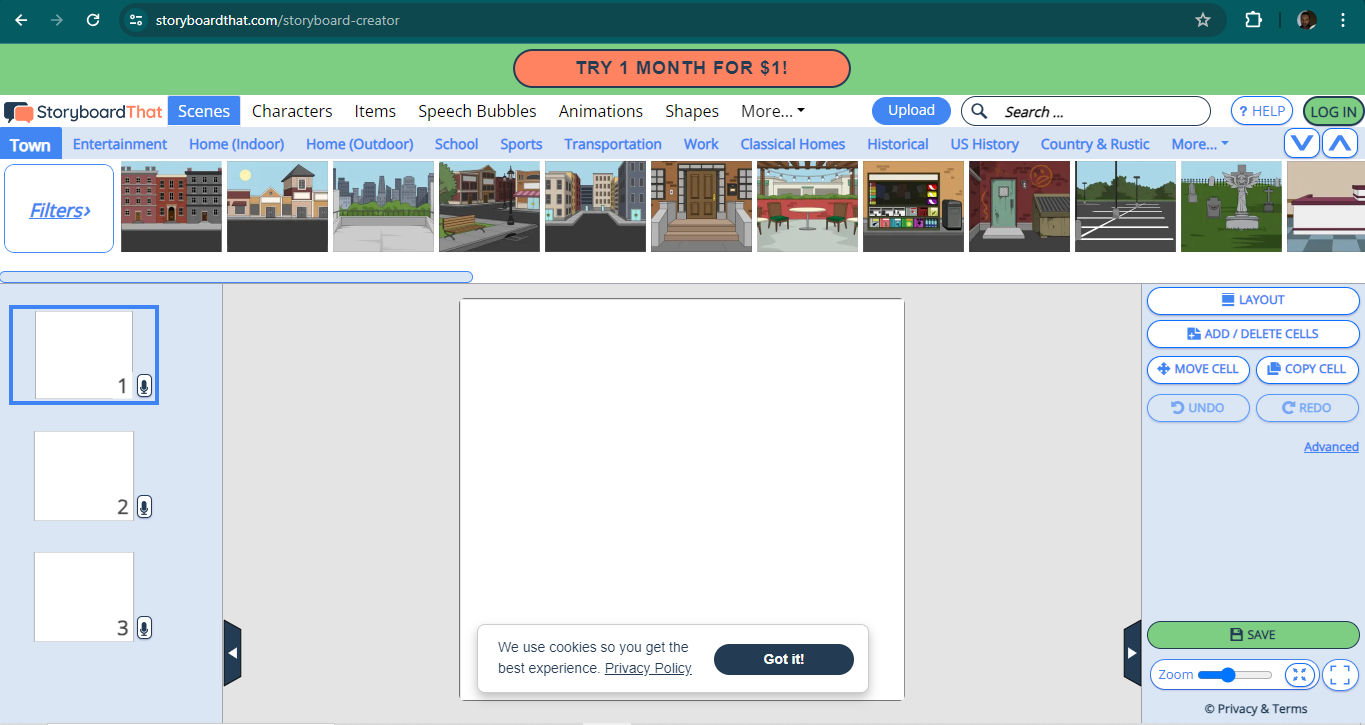Select the Transportation scene category
1365x725 pixels.
tap(612, 144)
